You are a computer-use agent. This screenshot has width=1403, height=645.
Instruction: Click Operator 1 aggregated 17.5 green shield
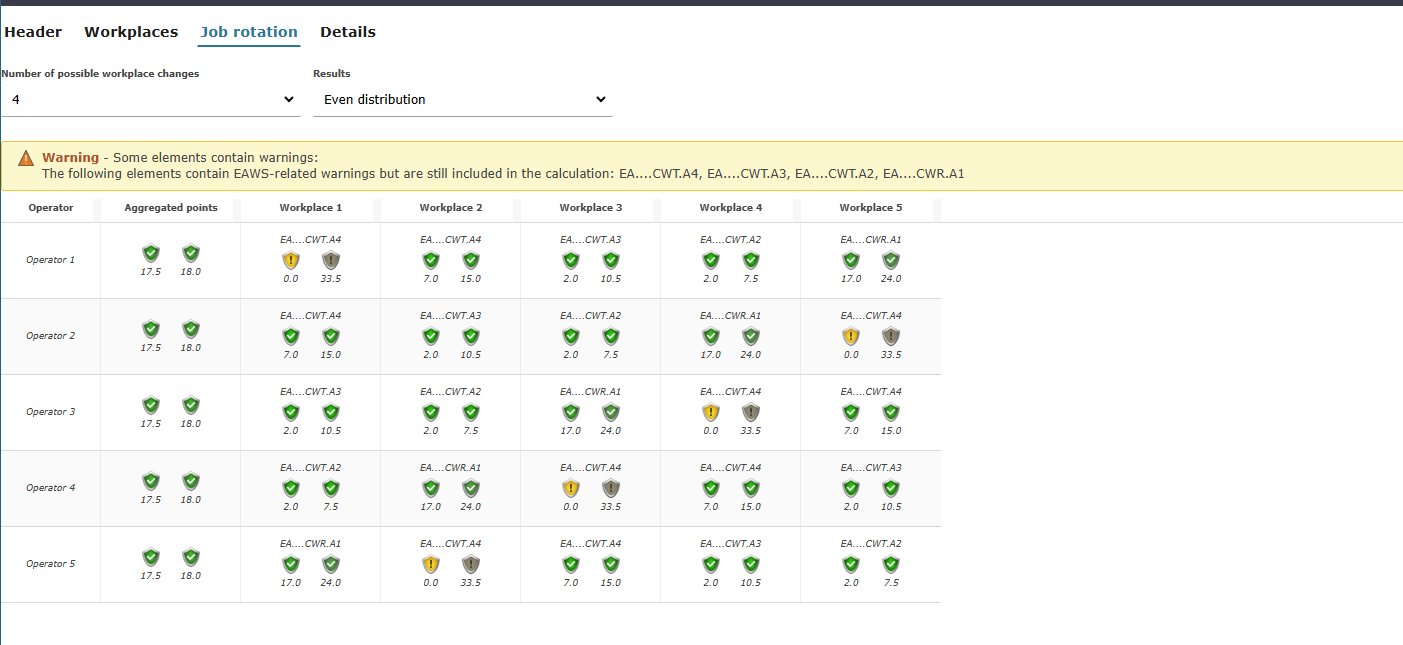click(151, 253)
